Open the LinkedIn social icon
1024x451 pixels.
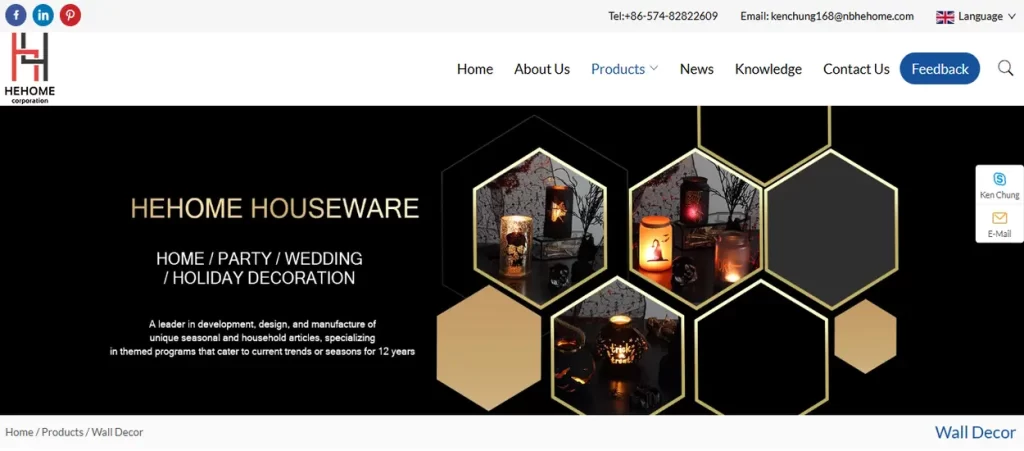(43, 15)
